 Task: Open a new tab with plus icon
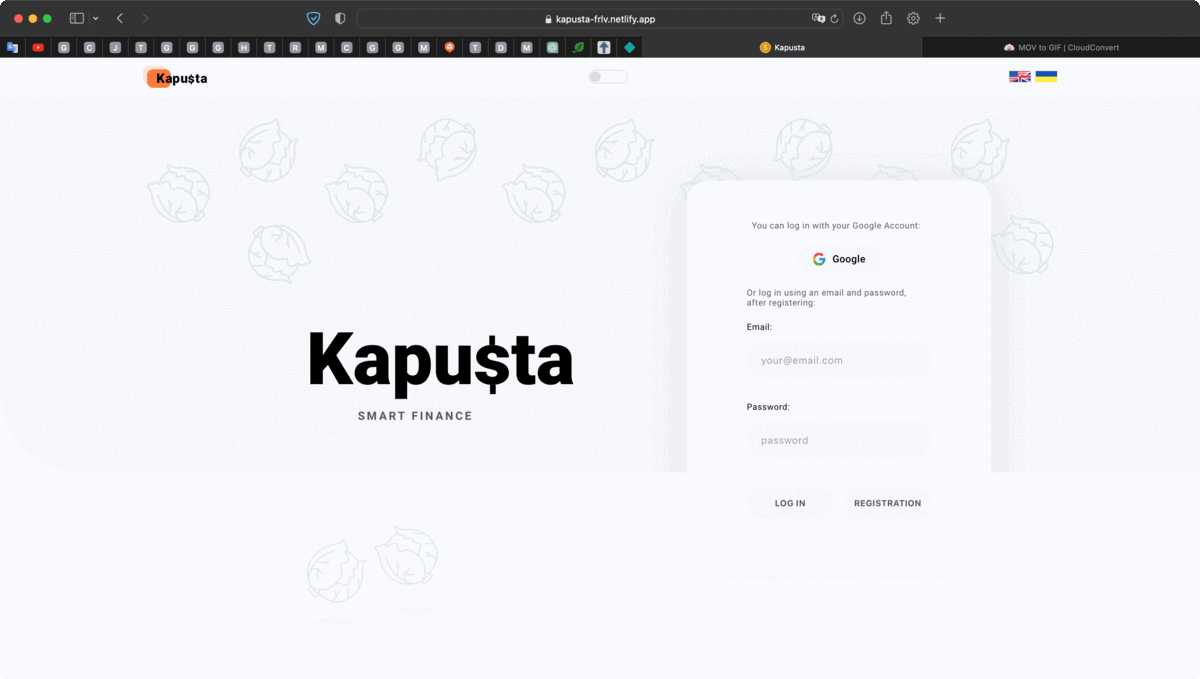click(x=940, y=18)
